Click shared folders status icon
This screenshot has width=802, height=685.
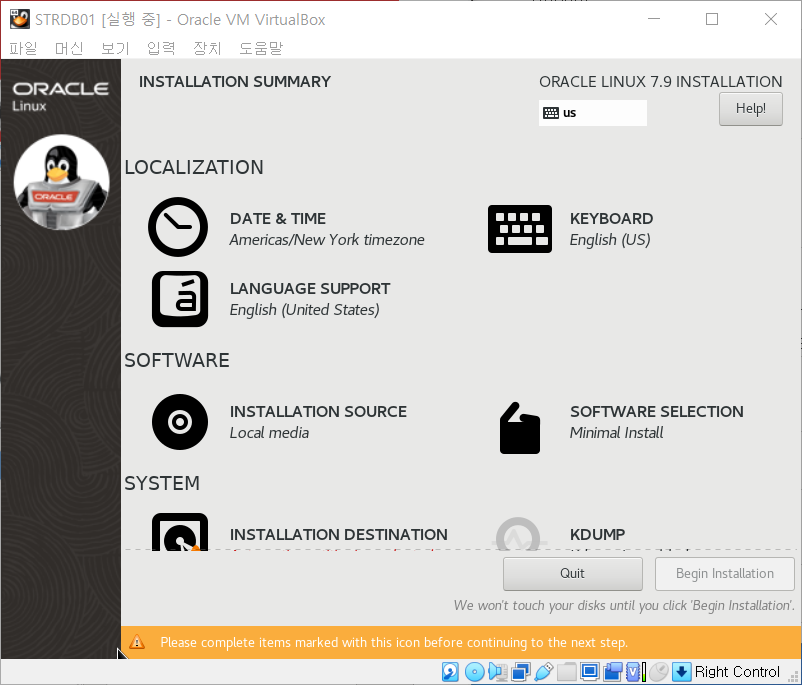tap(567, 672)
